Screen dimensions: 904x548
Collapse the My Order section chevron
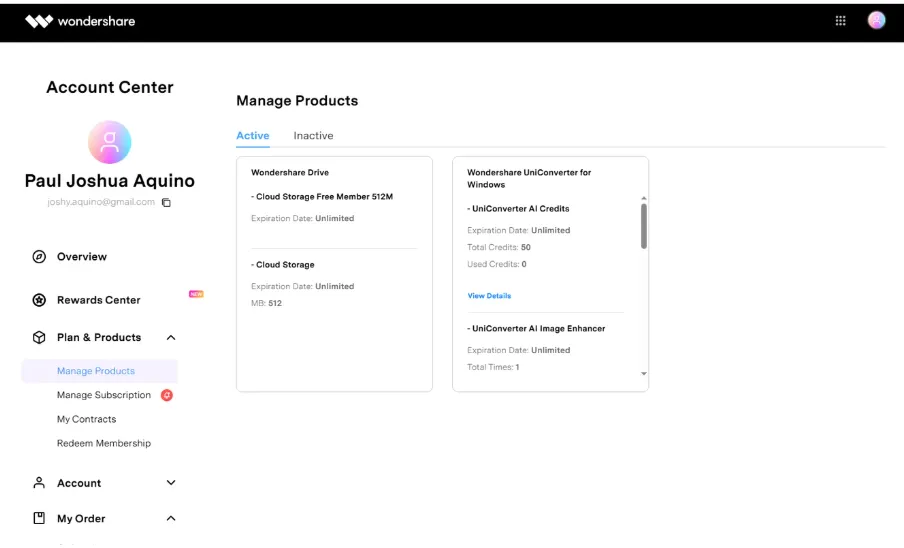pos(171,519)
